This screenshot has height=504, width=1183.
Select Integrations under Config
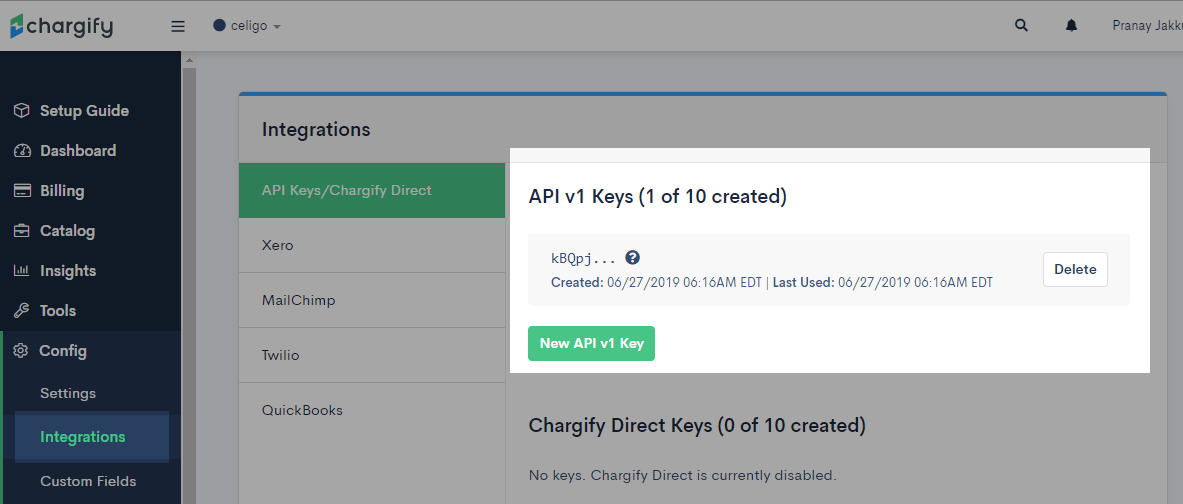[83, 437]
